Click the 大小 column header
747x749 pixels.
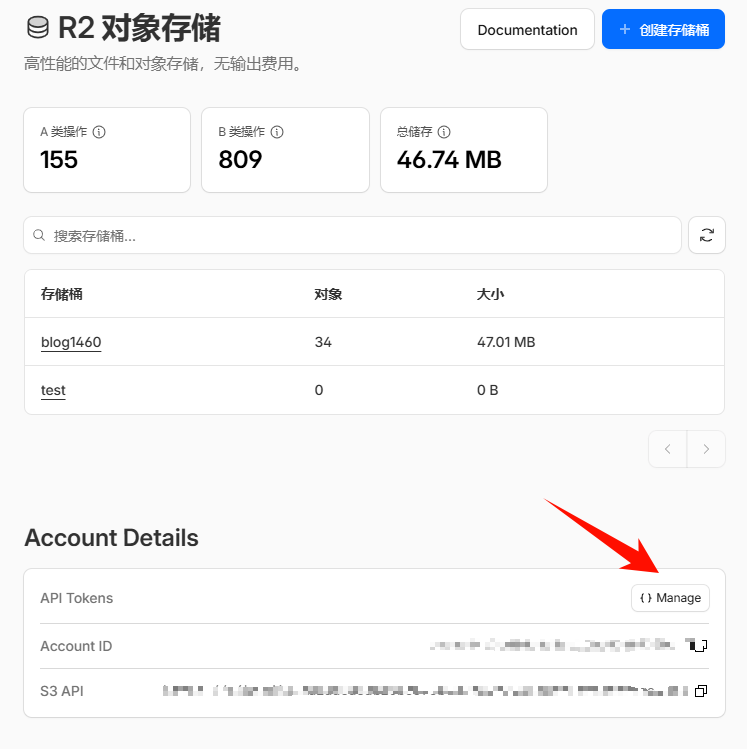pos(490,294)
